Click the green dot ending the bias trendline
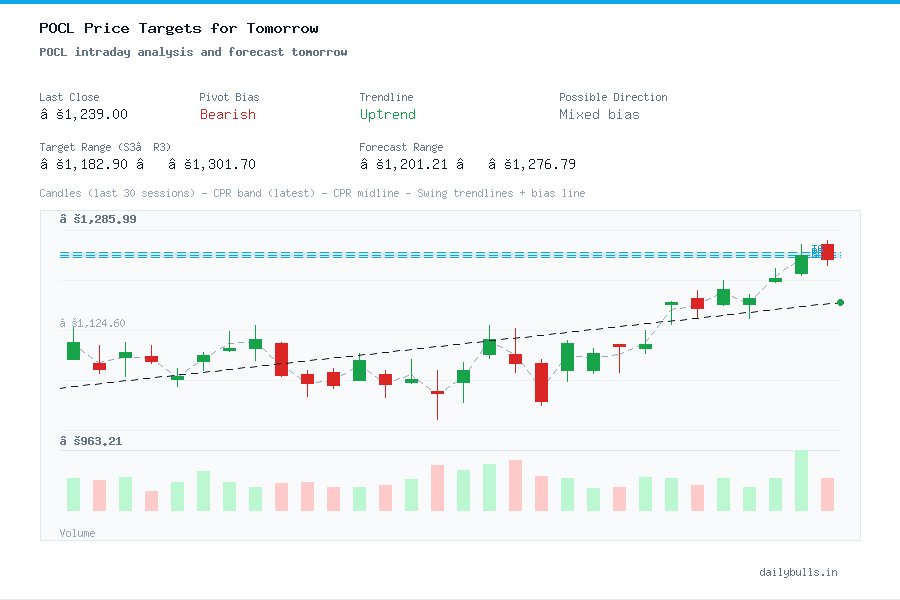Screen dimensions: 900x600 839,301
